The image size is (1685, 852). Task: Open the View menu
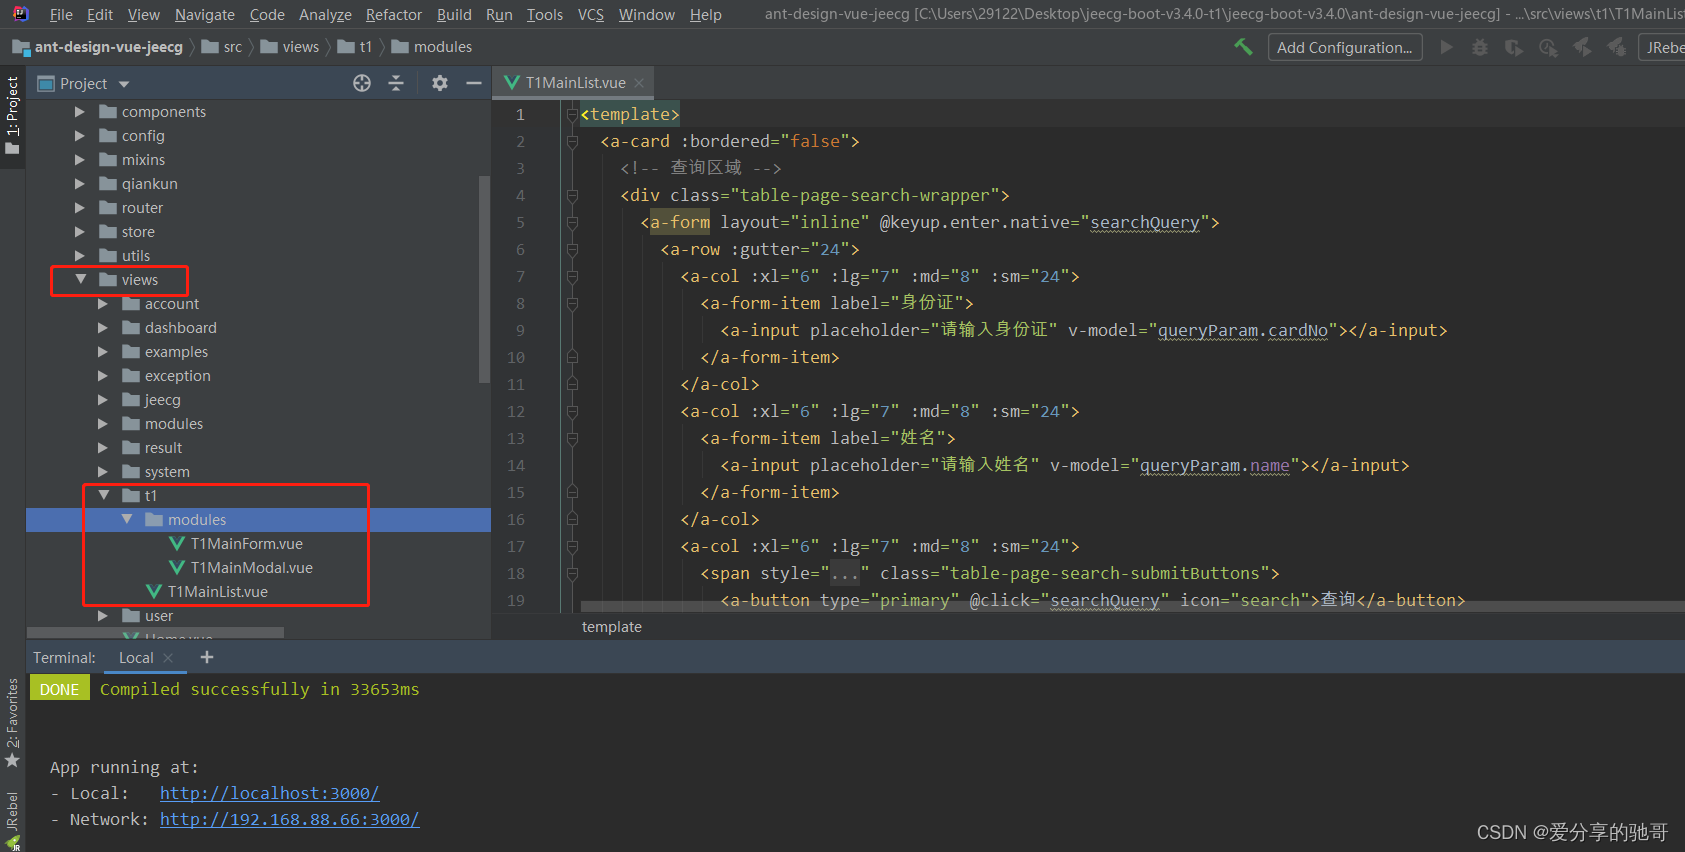[144, 14]
